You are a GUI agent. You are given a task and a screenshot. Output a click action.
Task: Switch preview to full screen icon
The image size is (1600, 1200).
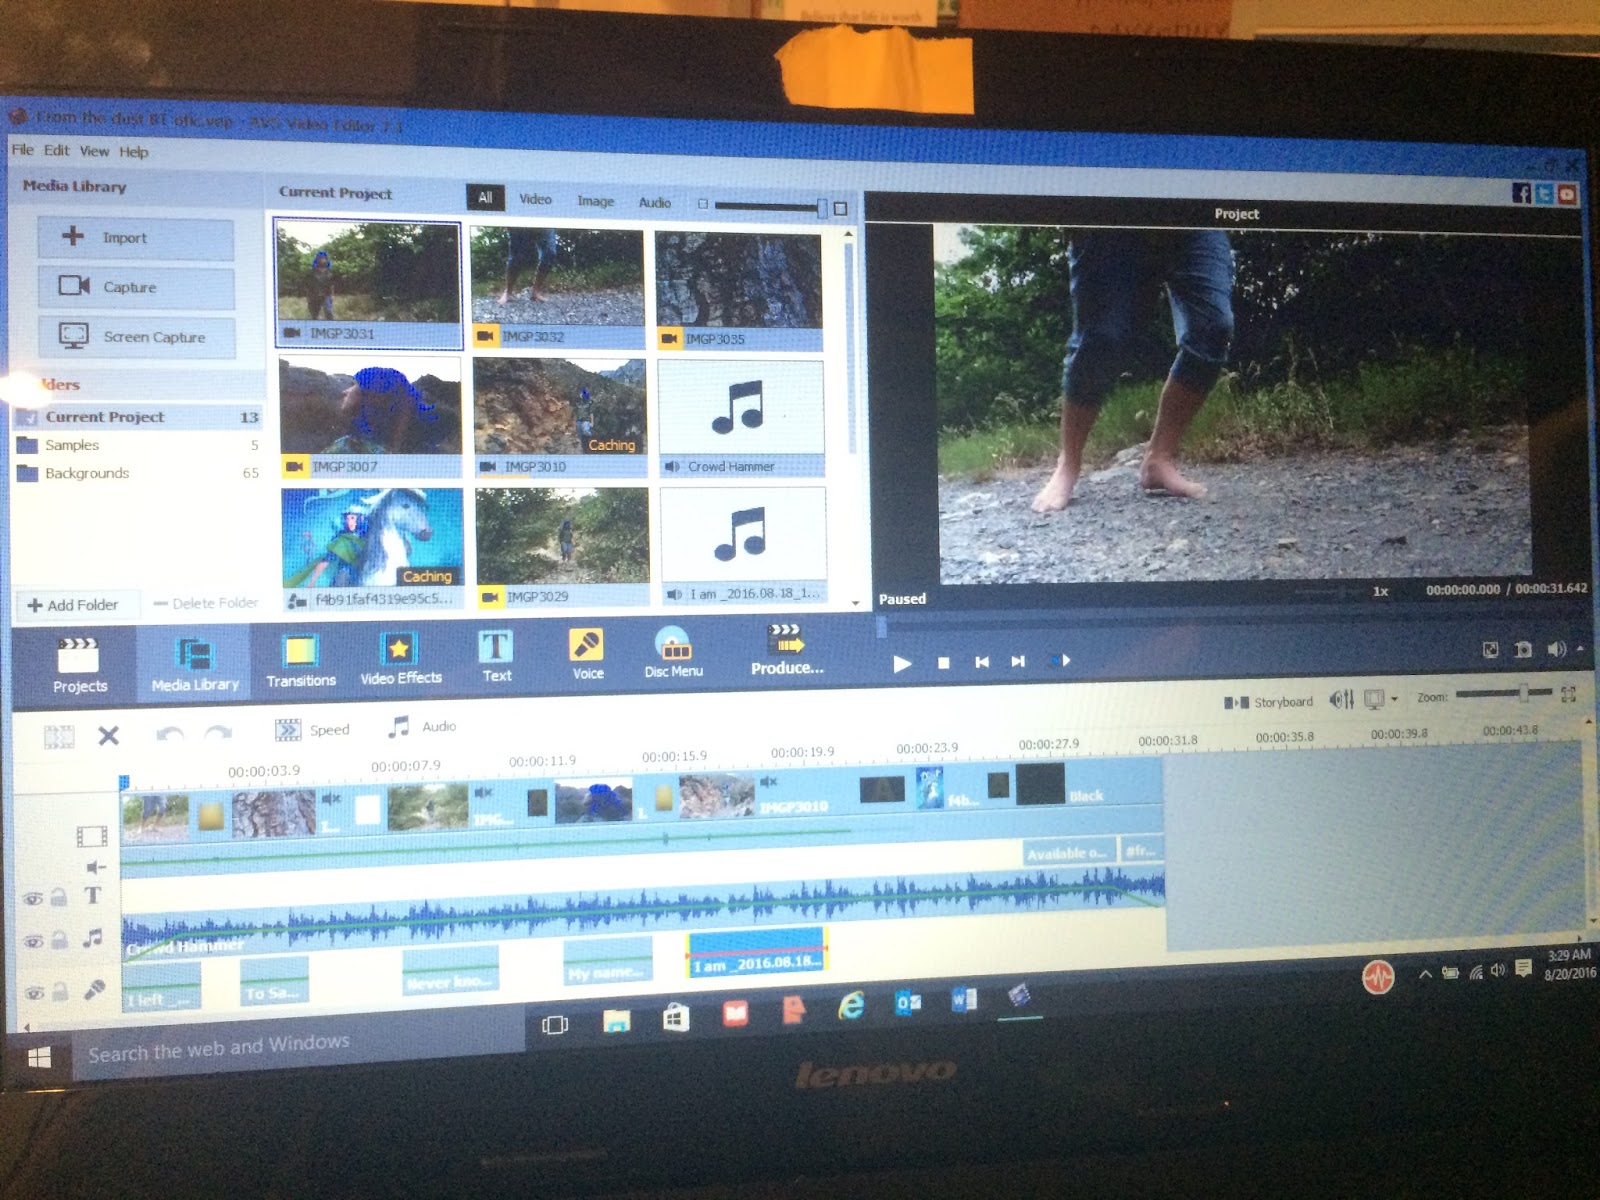(x=1490, y=650)
